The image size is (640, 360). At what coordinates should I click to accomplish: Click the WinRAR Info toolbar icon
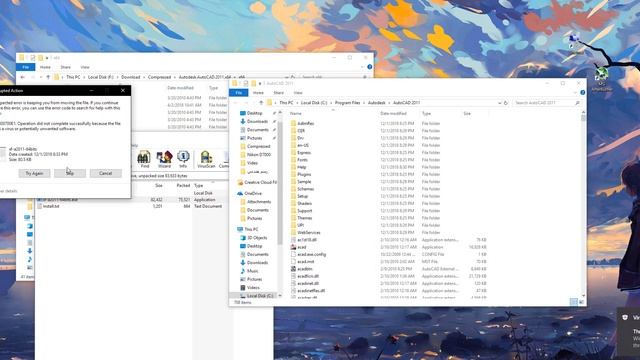coord(183,159)
